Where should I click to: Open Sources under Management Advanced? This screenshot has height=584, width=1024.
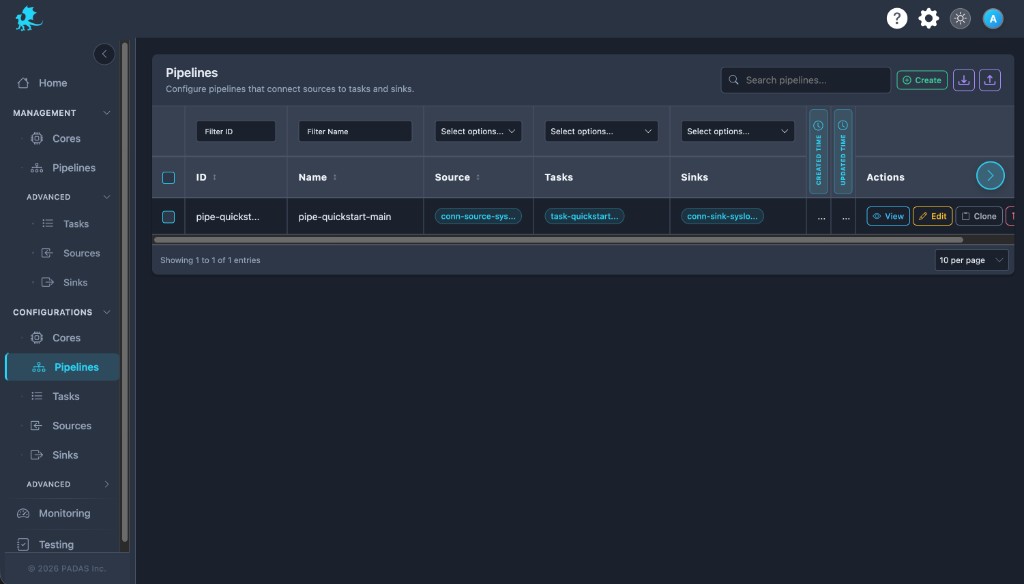(x=82, y=253)
